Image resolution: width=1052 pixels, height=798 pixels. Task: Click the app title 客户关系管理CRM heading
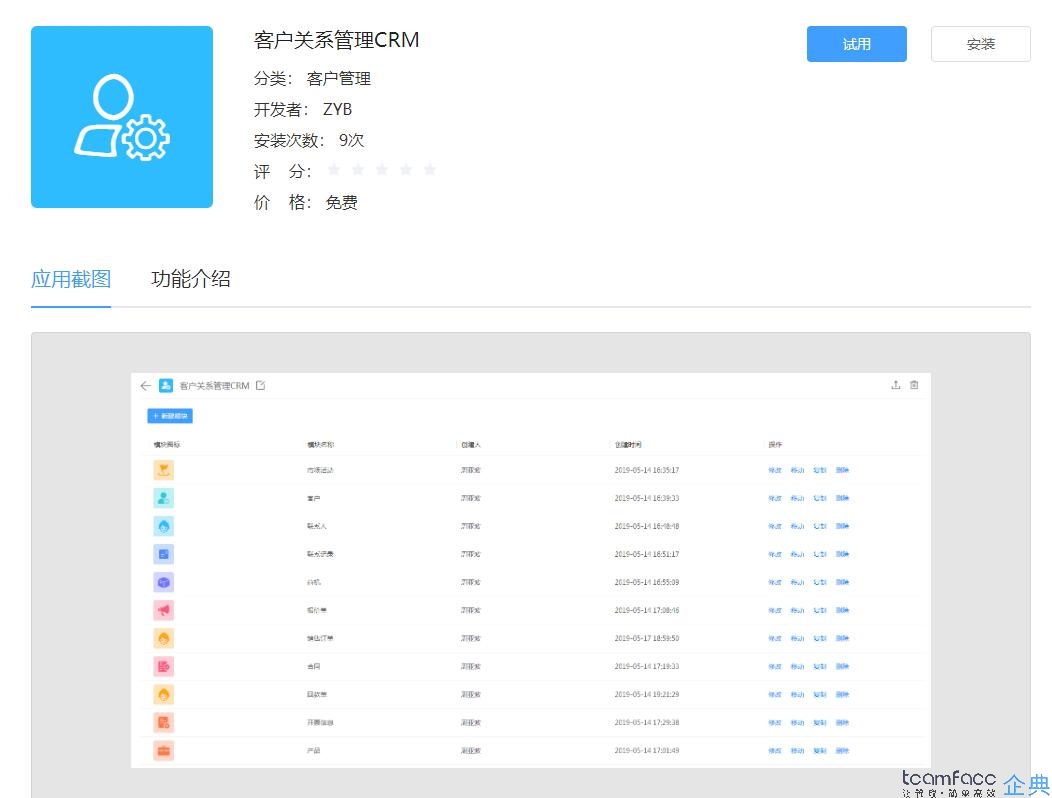click(336, 40)
